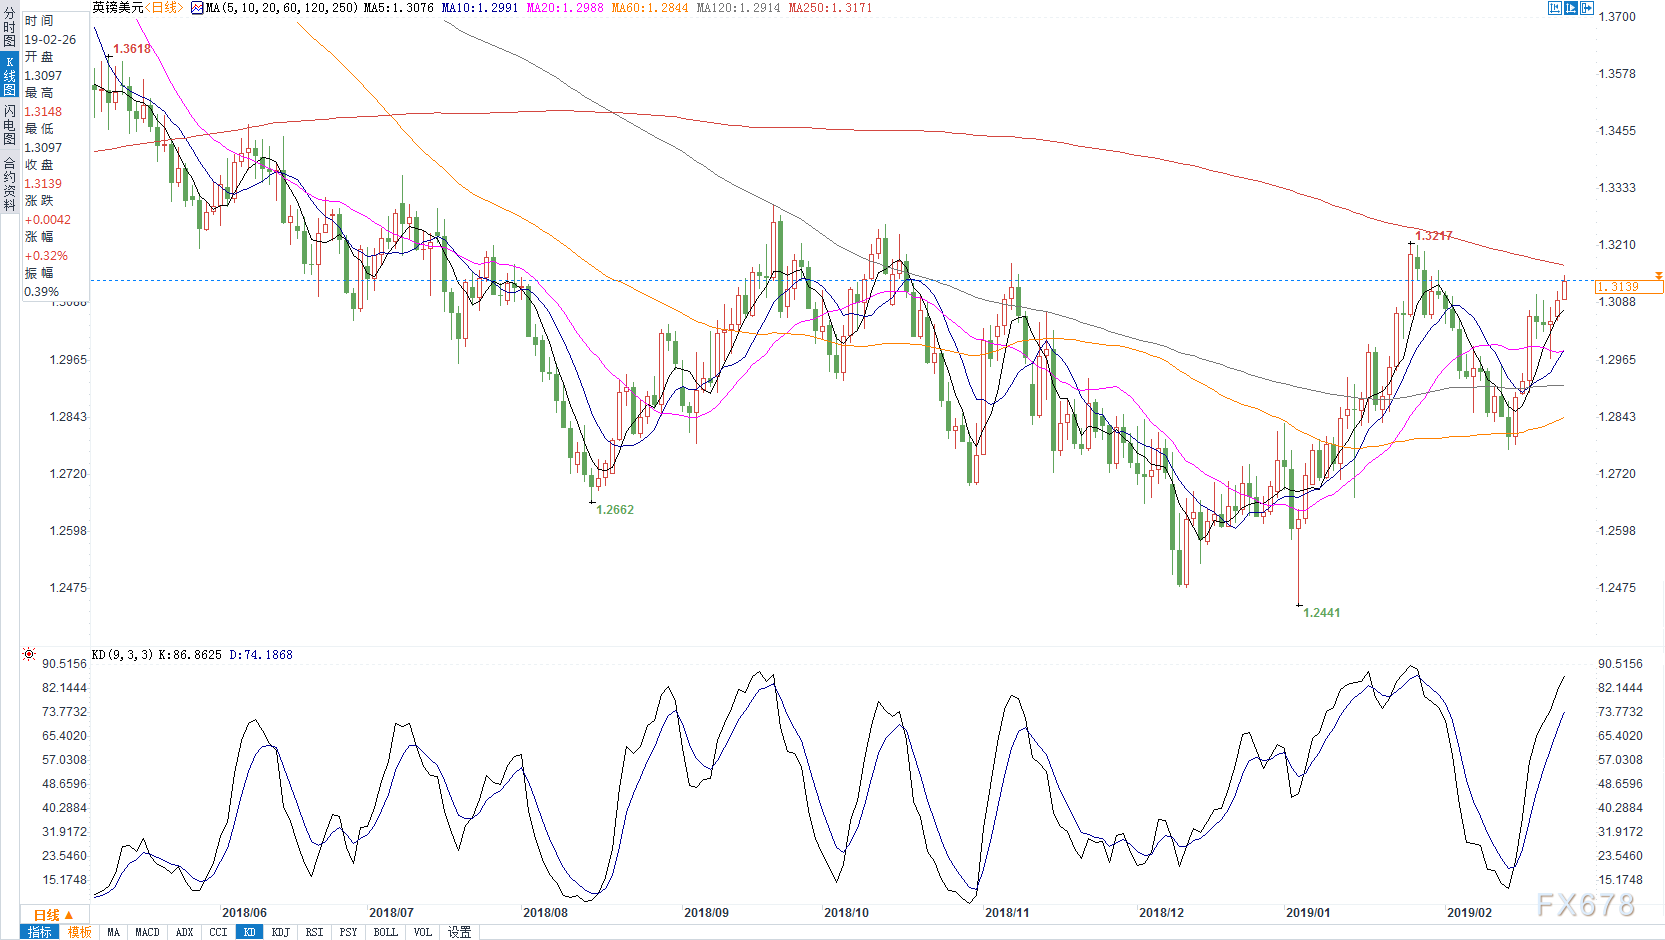Click the 涨幅 value +0.32%

[x=46, y=256]
